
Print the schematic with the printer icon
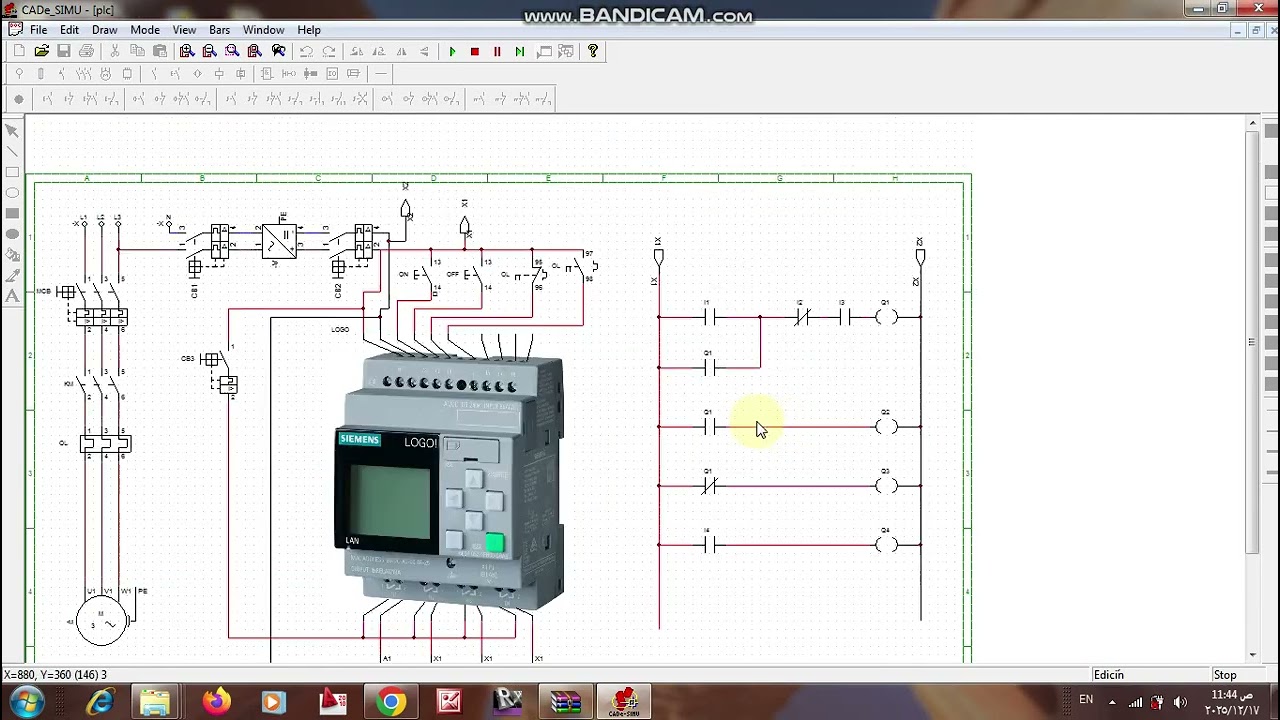(x=86, y=51)
